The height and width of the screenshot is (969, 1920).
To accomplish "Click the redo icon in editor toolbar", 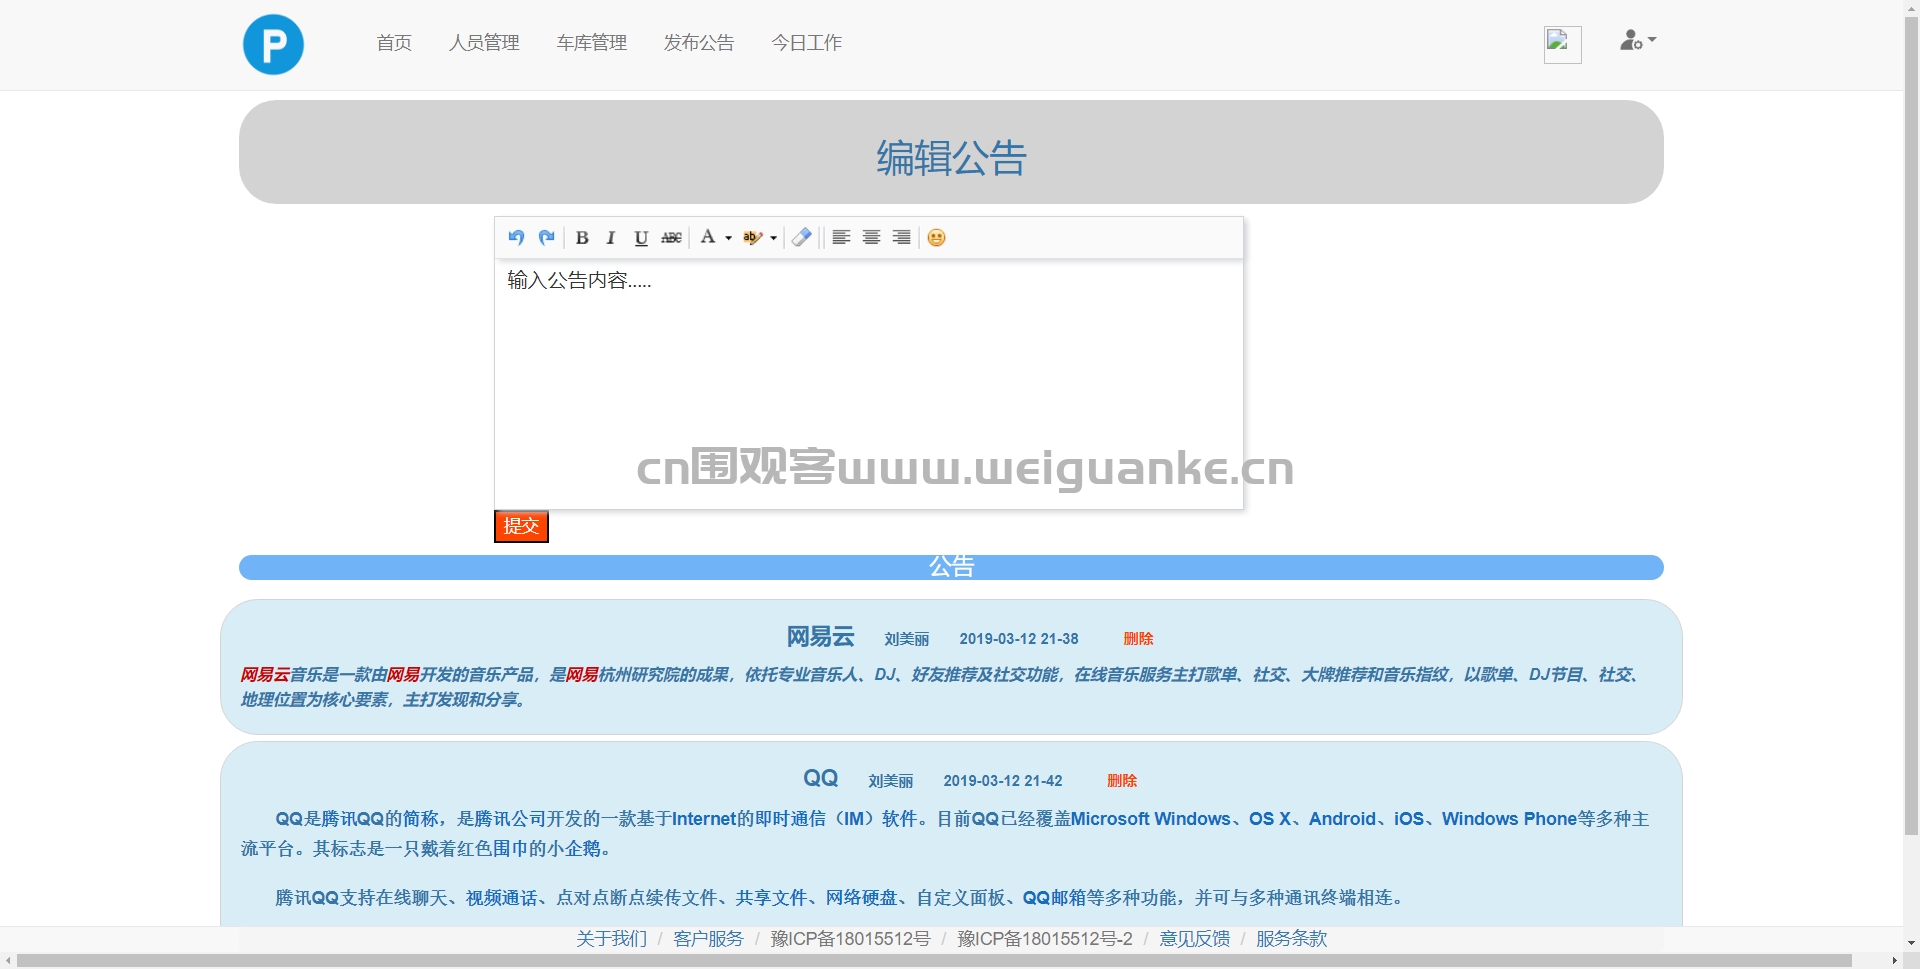I will click(546, 237).
